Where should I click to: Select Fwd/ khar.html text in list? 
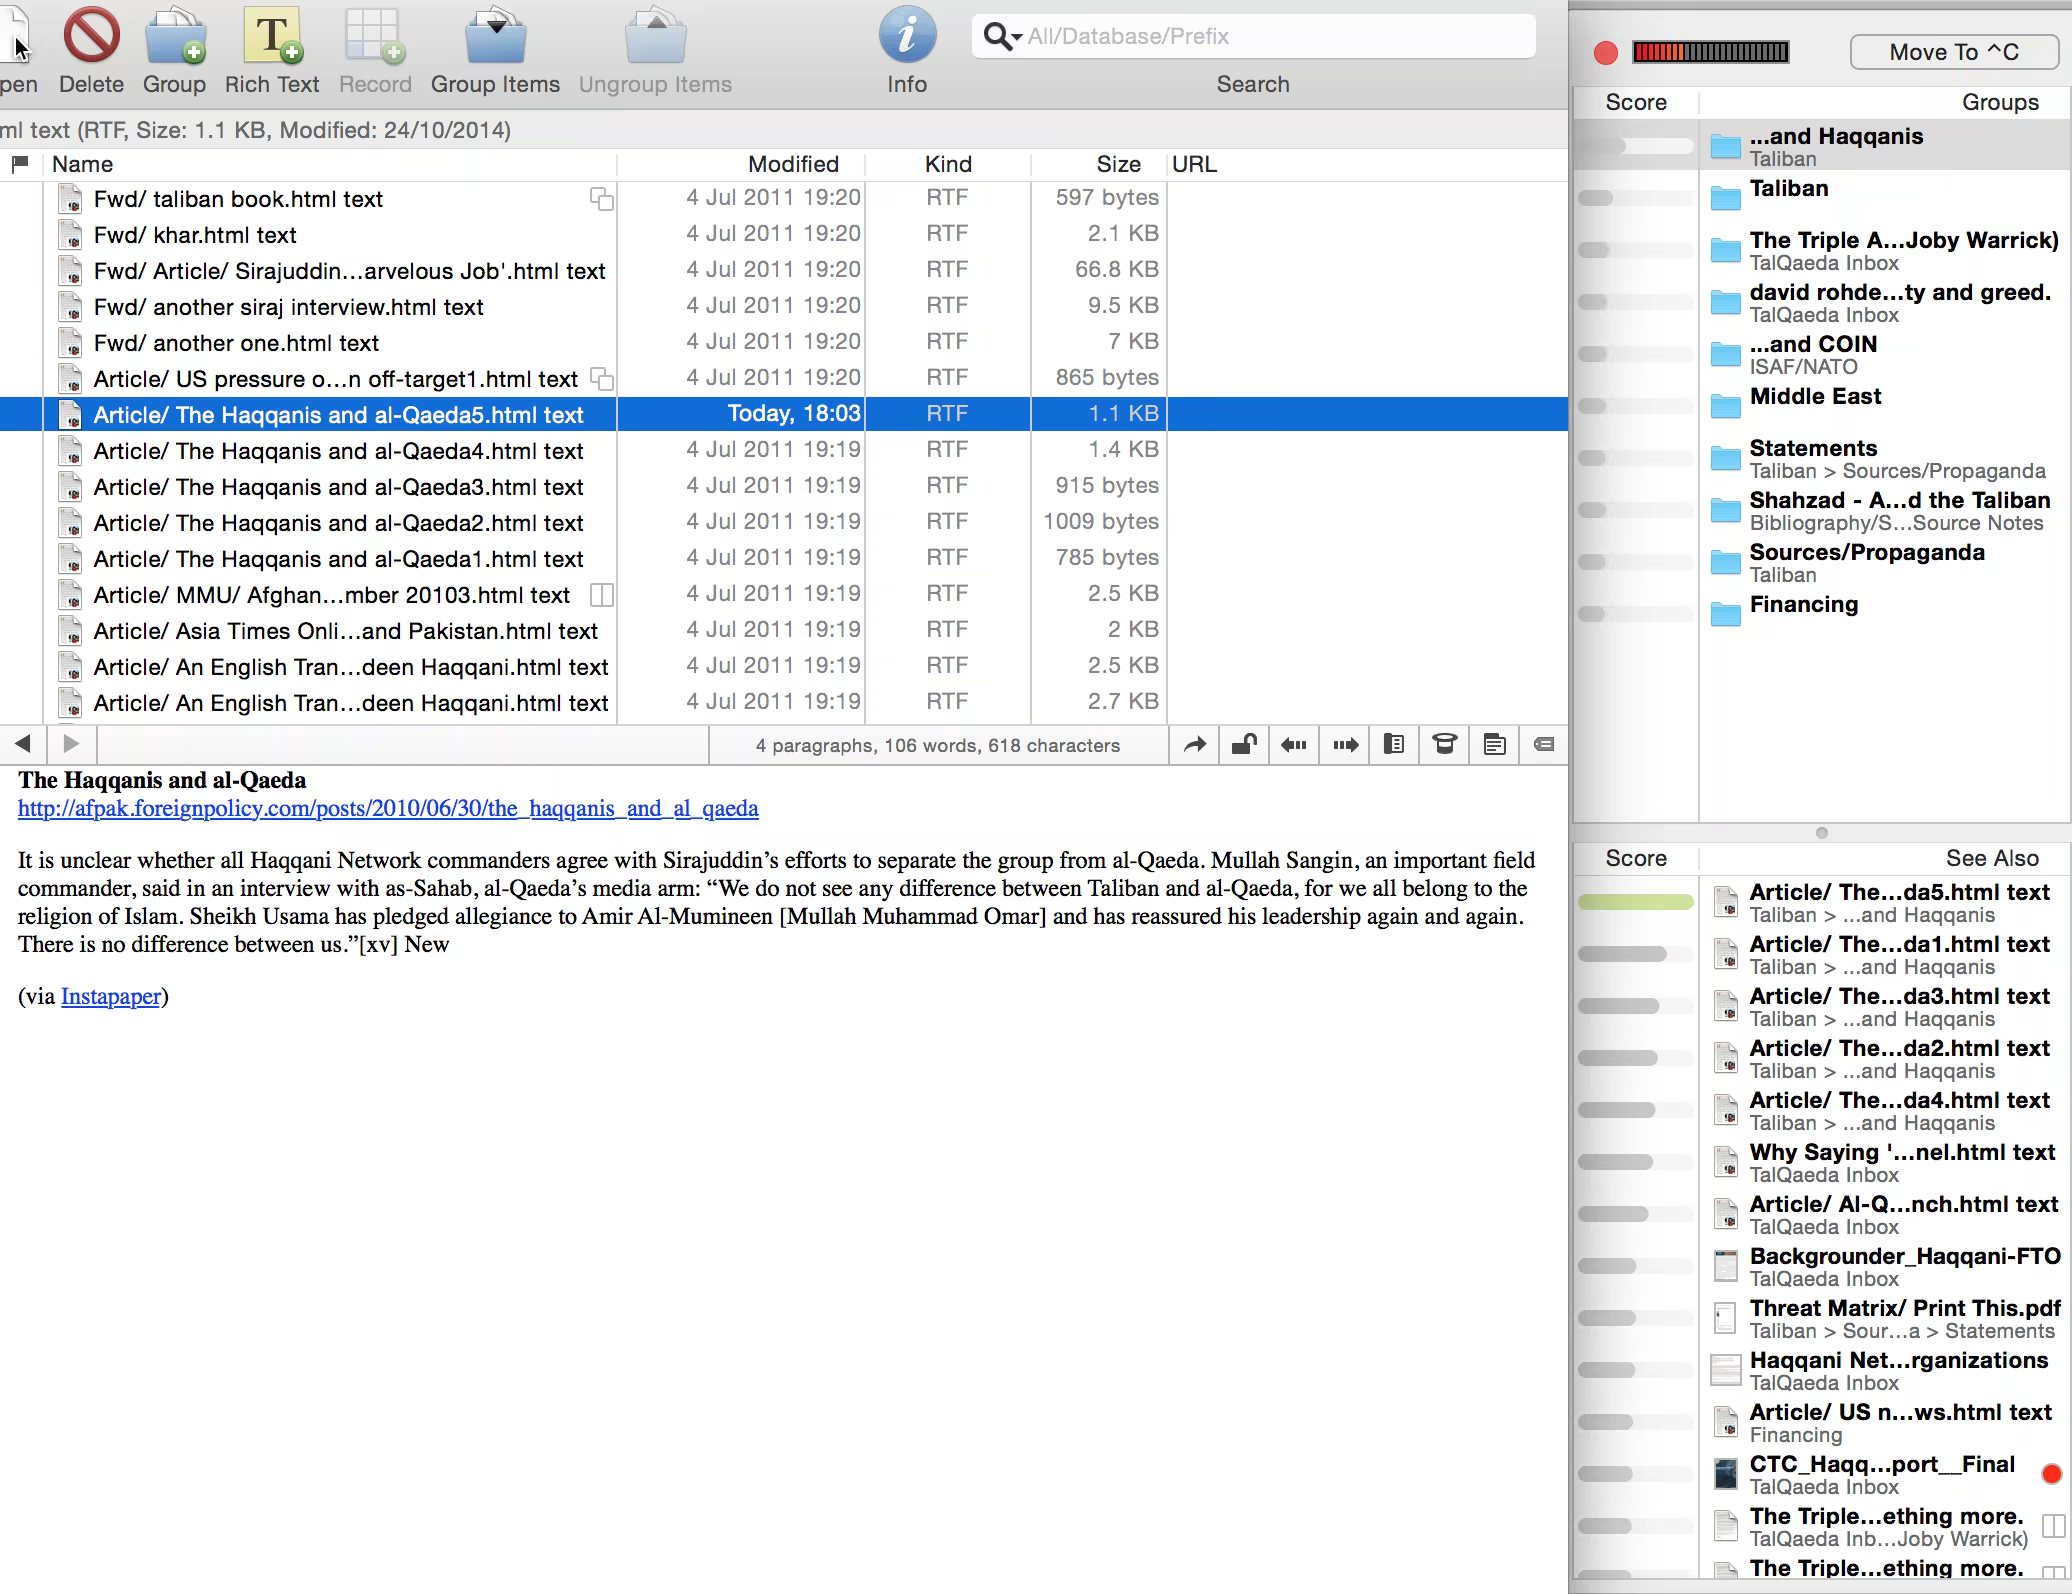[195, 235]
